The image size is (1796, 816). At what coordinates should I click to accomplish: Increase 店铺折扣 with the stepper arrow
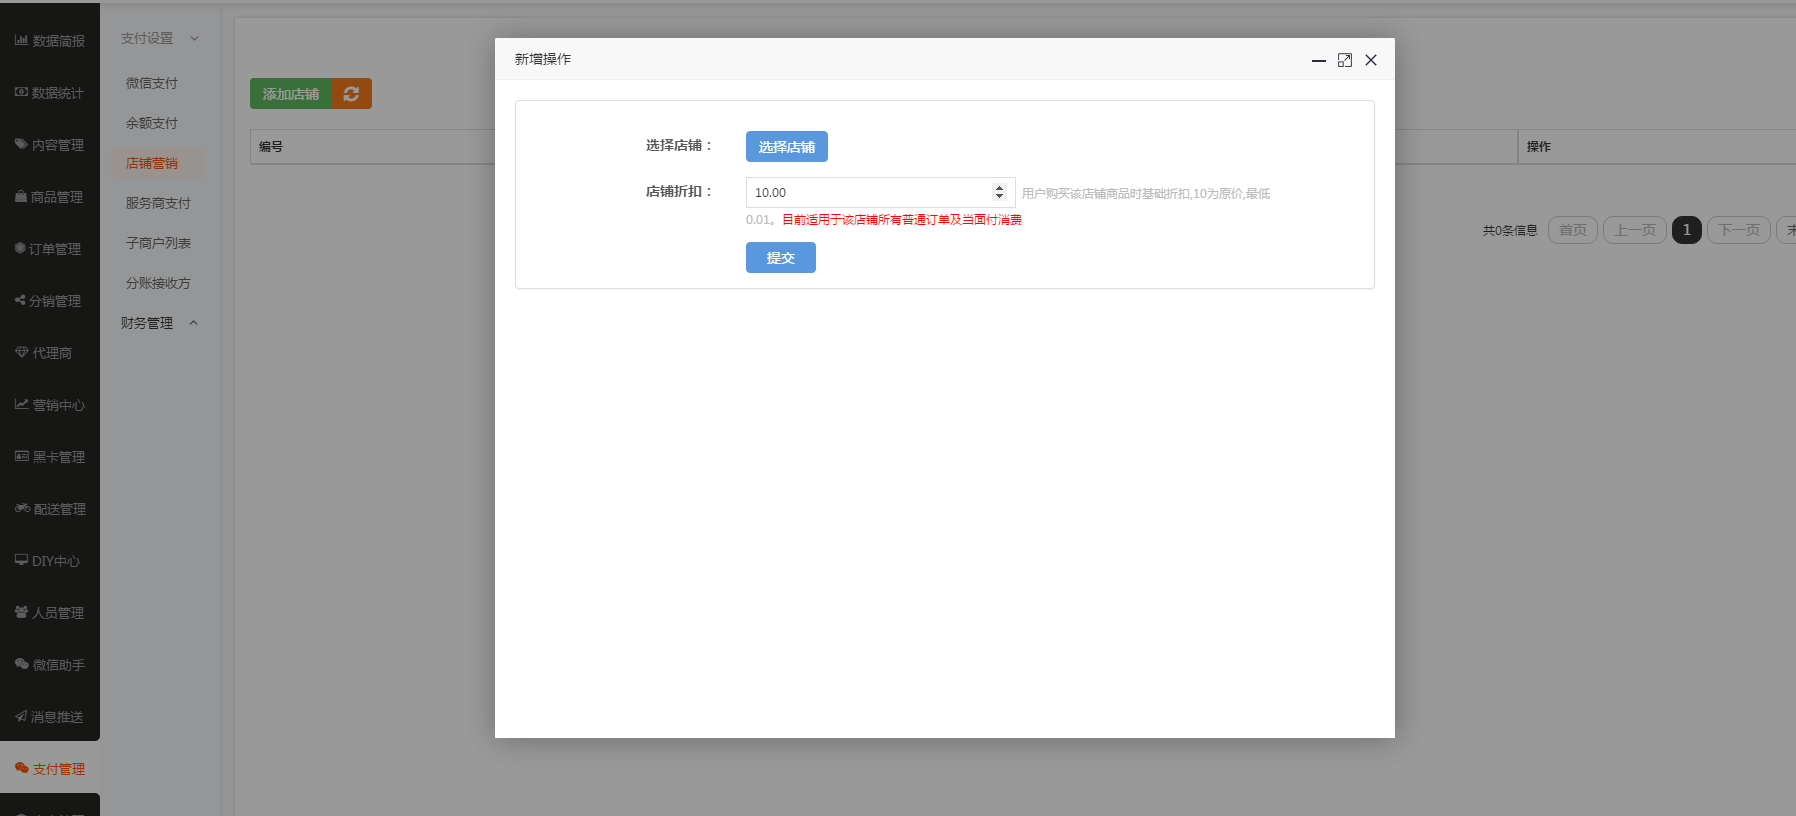[x=999, y=188]
